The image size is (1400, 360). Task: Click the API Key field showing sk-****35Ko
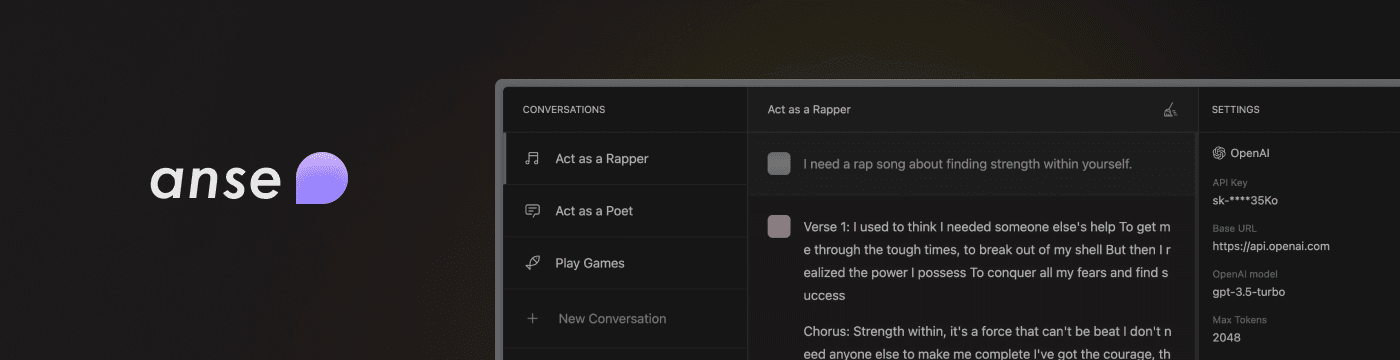pos(1245,200)
